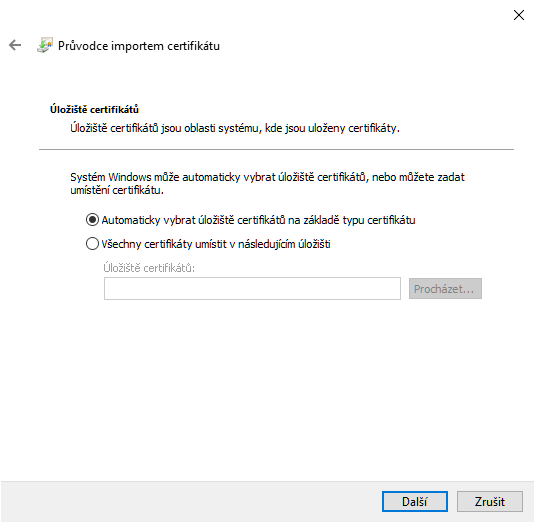Click the sentence about oblasti systému

(x=235, y=128)
